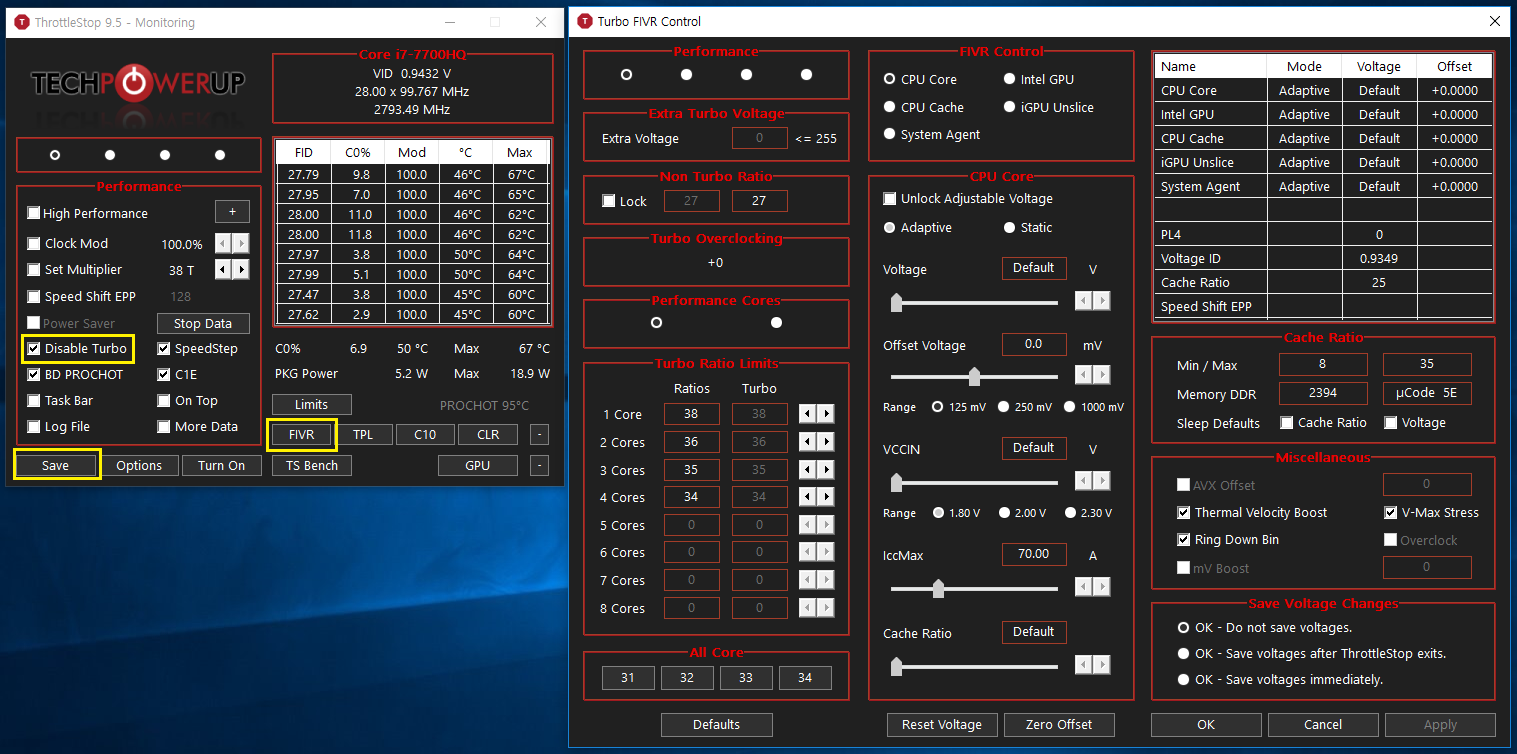Enable the Log File checkbox
1517x754 pixels.
(34, 426)
